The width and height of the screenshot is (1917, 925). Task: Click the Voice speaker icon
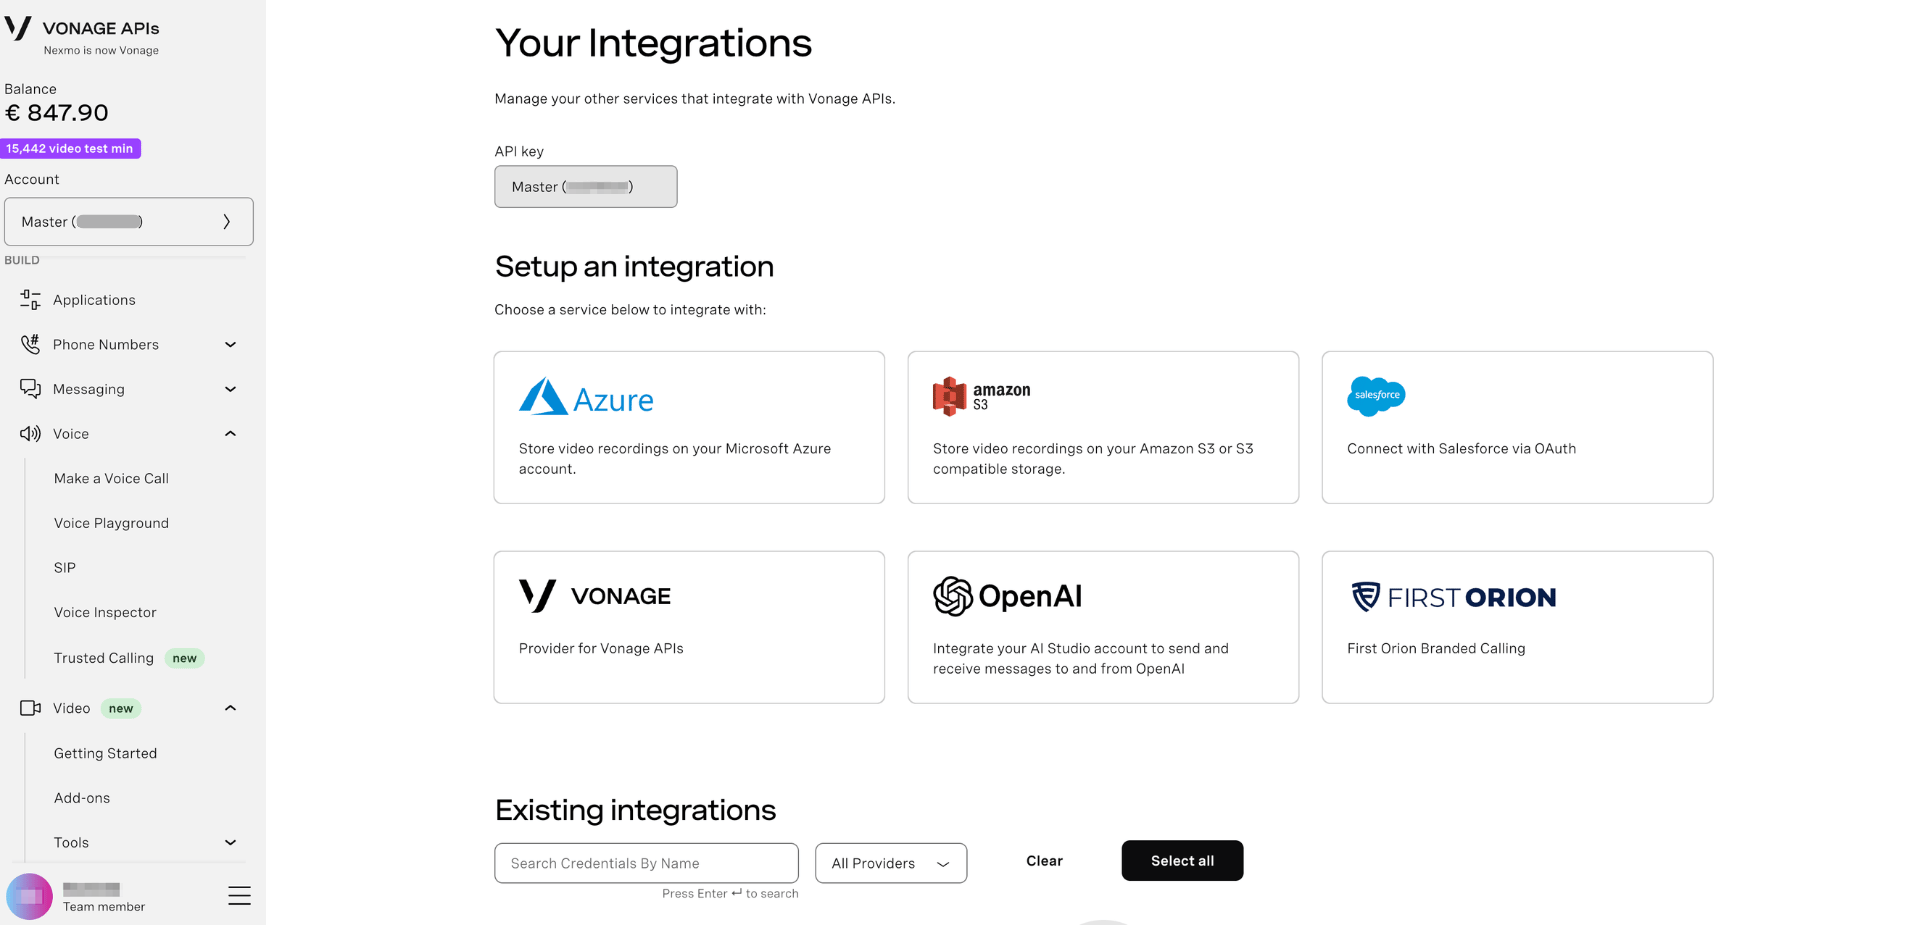tap(30, 434)
